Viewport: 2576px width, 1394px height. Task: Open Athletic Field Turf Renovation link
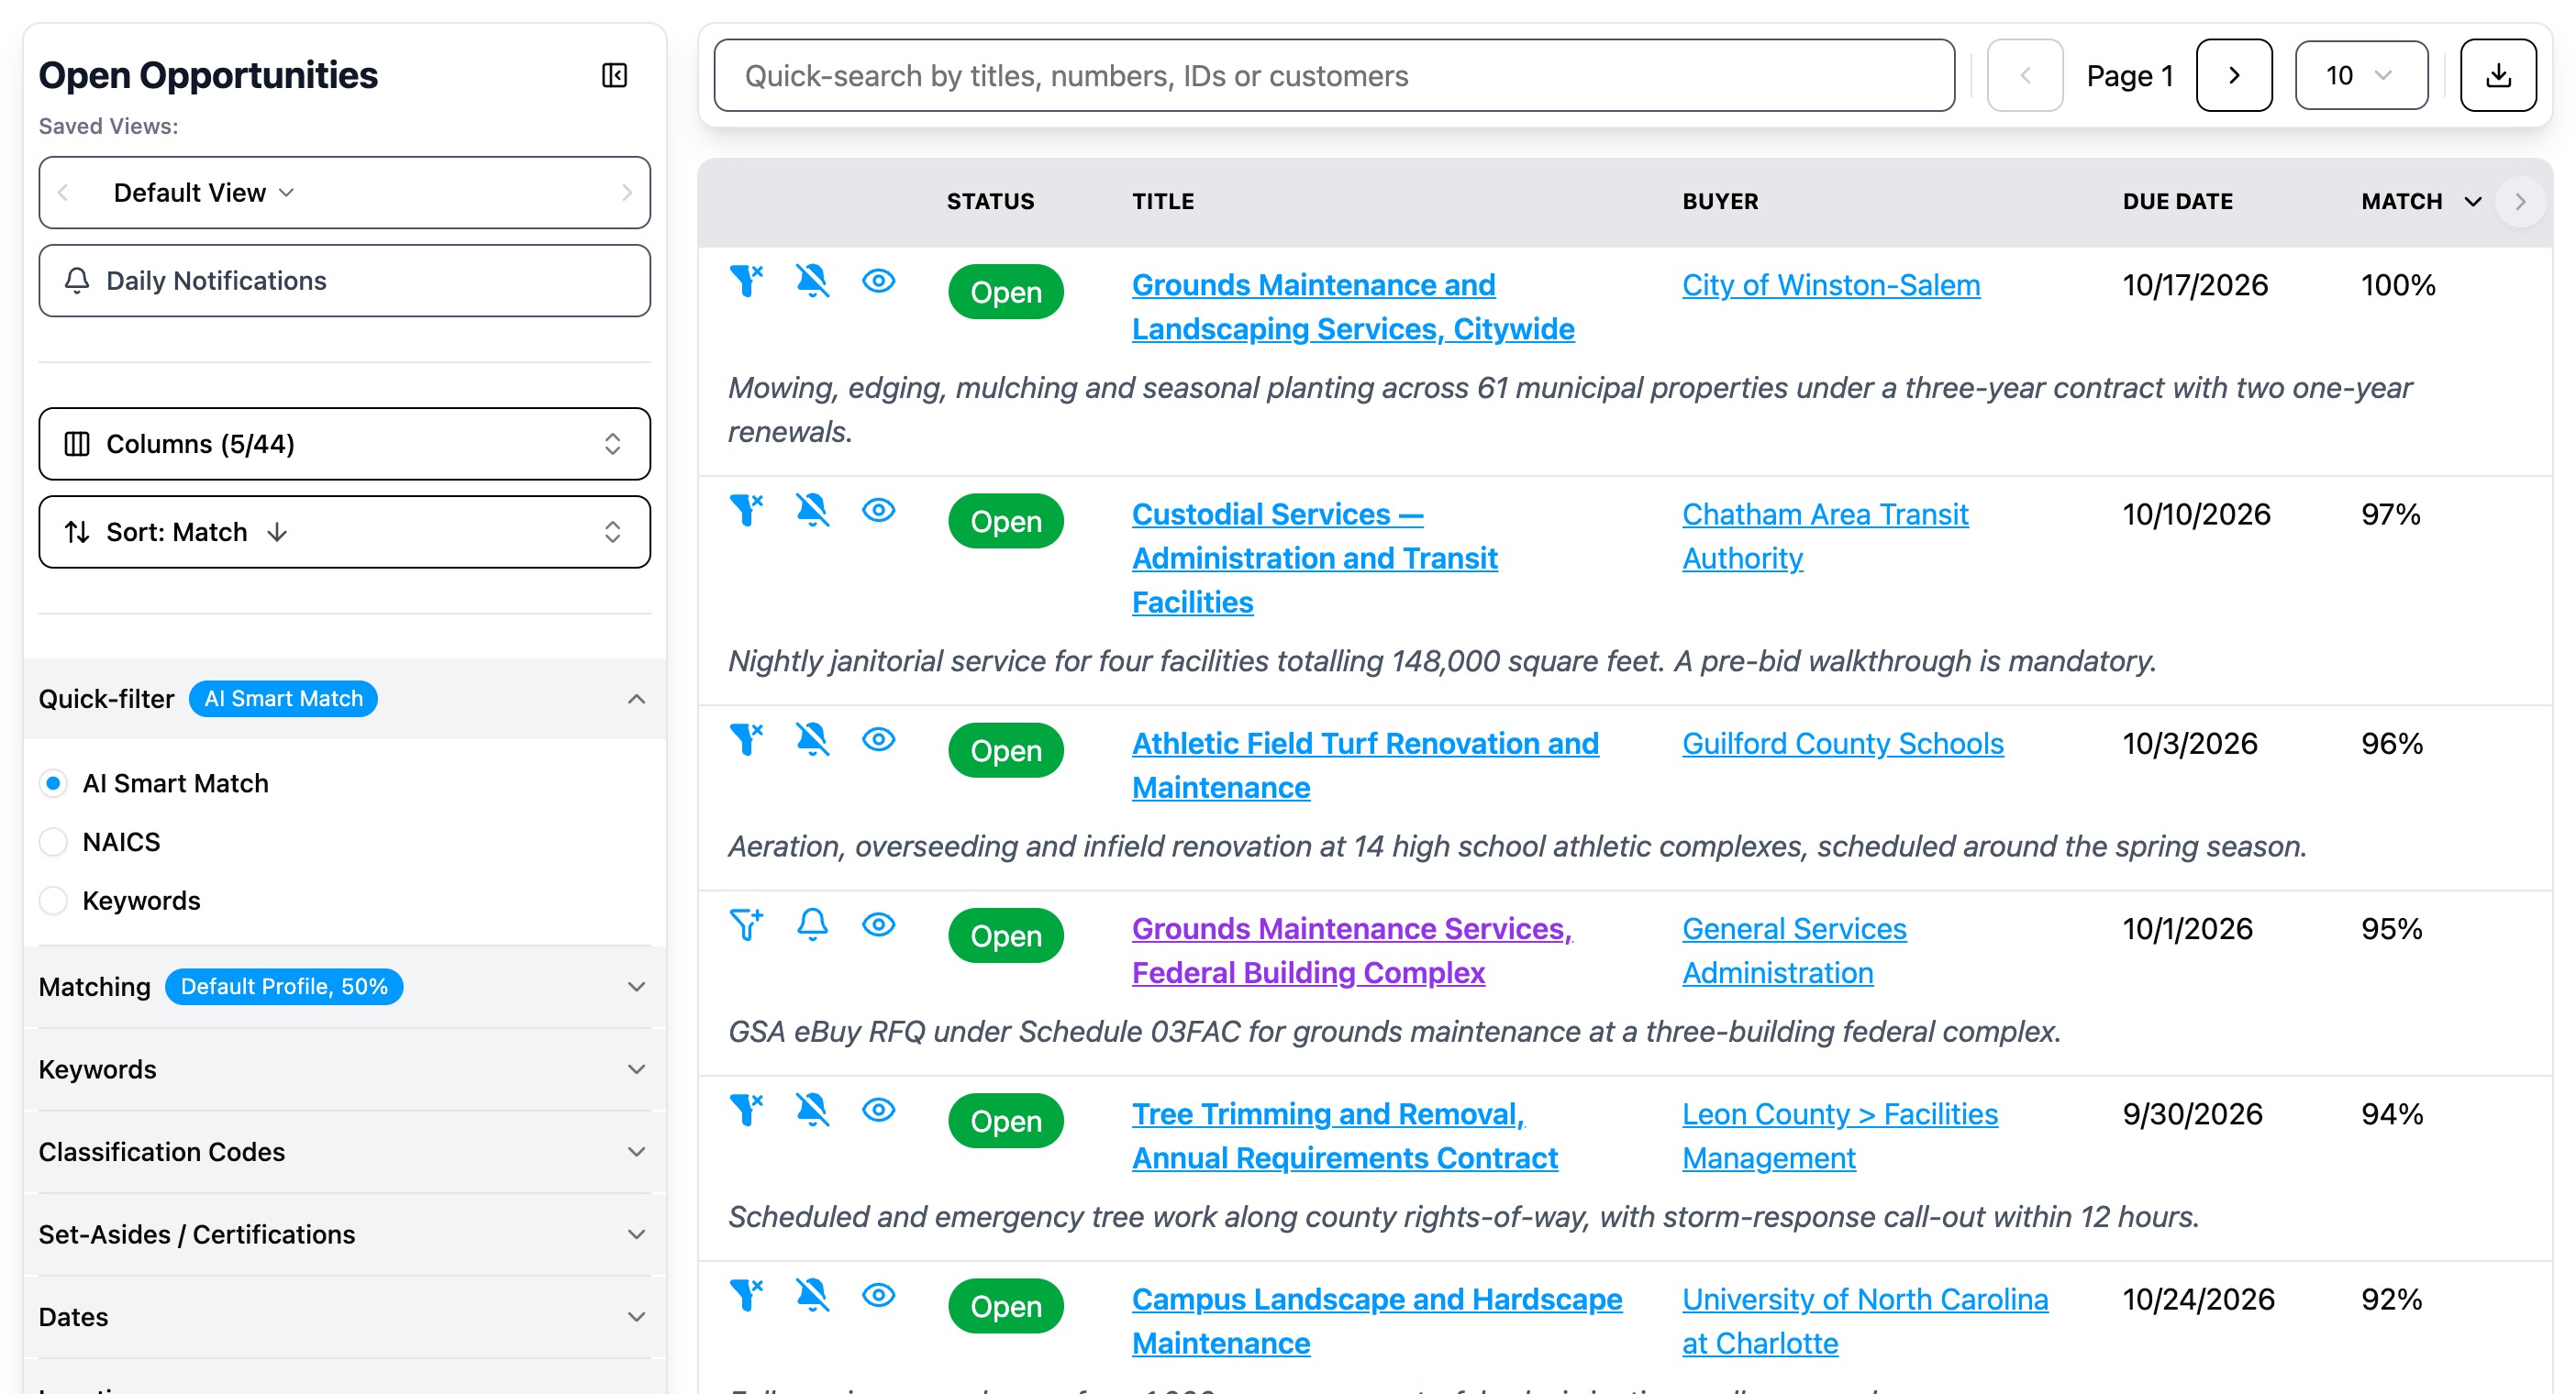1365,765
